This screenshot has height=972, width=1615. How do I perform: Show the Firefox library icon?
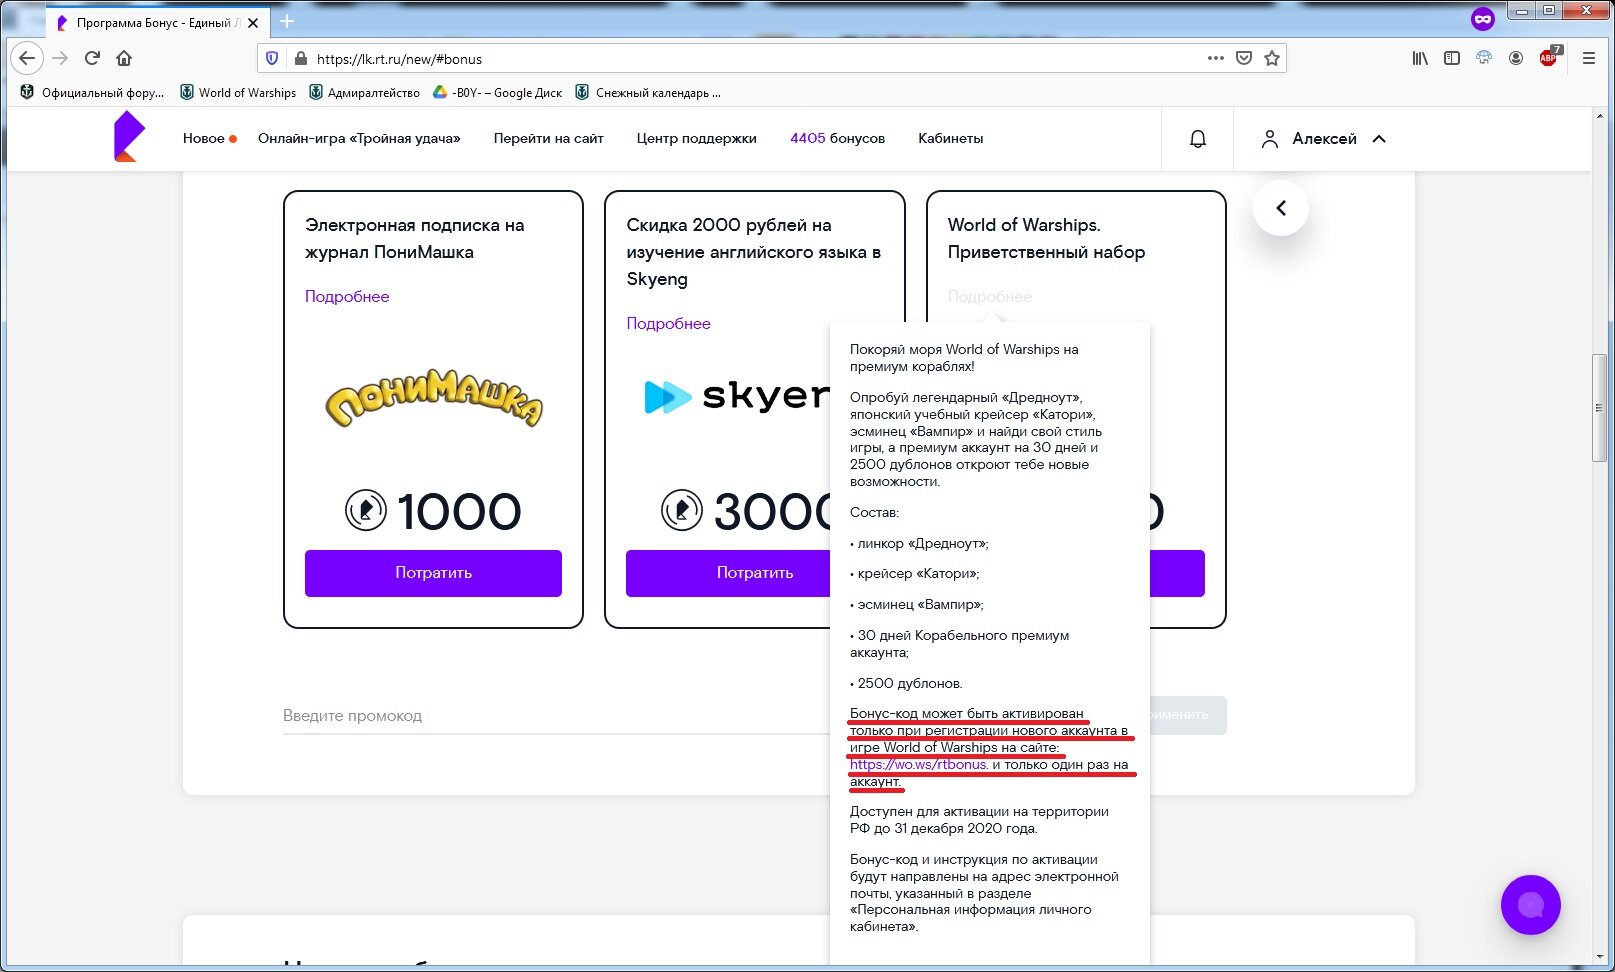(x=1420, y=58)
